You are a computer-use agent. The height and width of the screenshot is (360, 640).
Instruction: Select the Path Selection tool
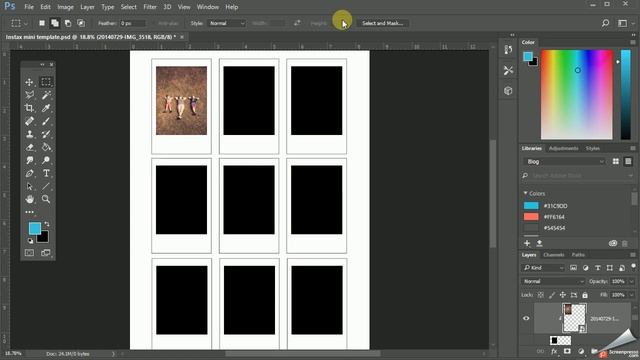(x=29, y=187)
